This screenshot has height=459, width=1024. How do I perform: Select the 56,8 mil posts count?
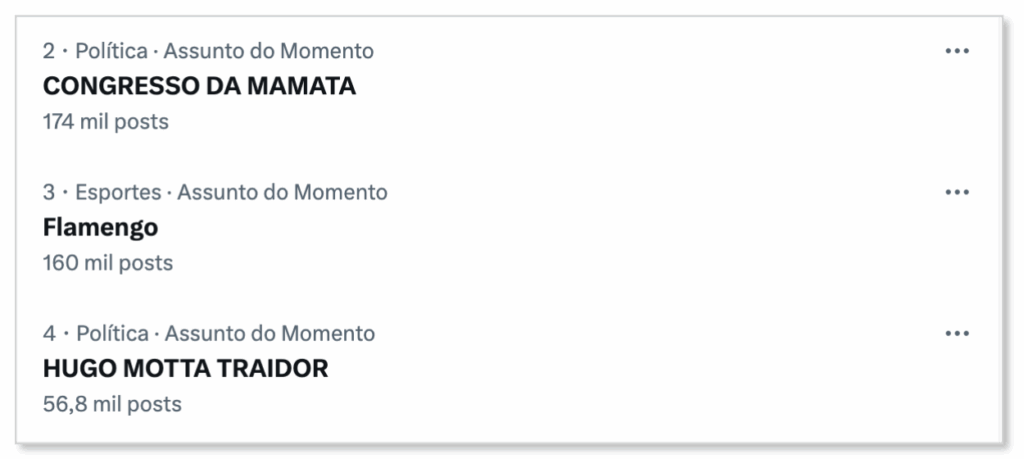point(112,404)
